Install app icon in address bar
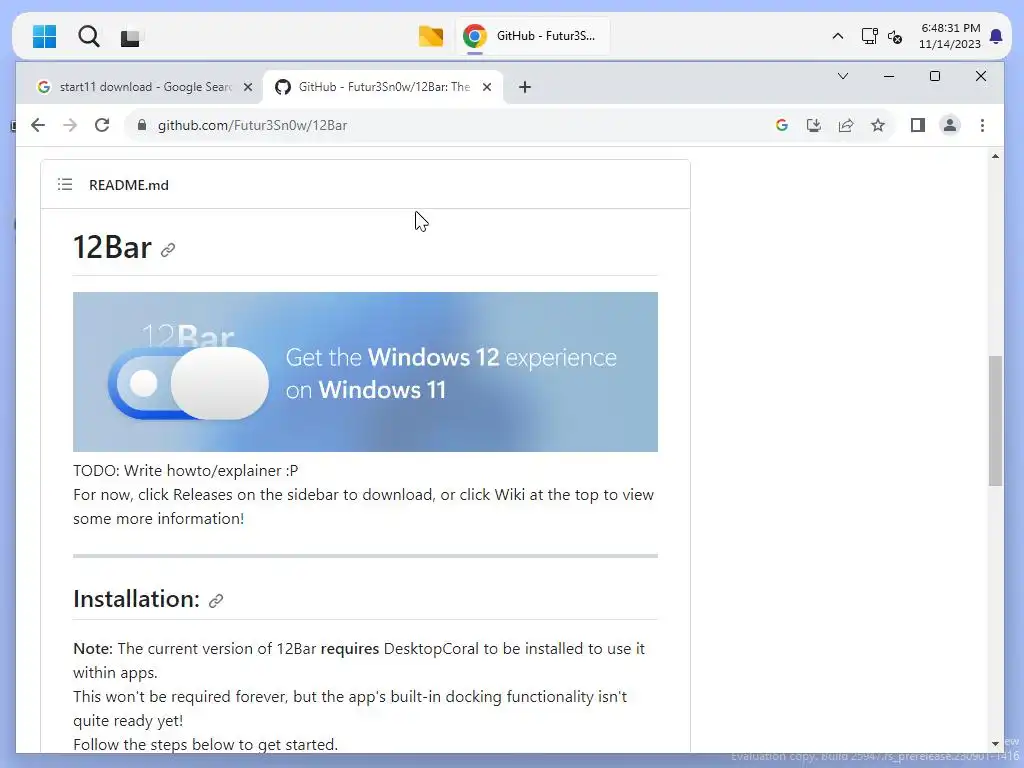This screenshot has width=1024, height=768. tap(814, 125)
